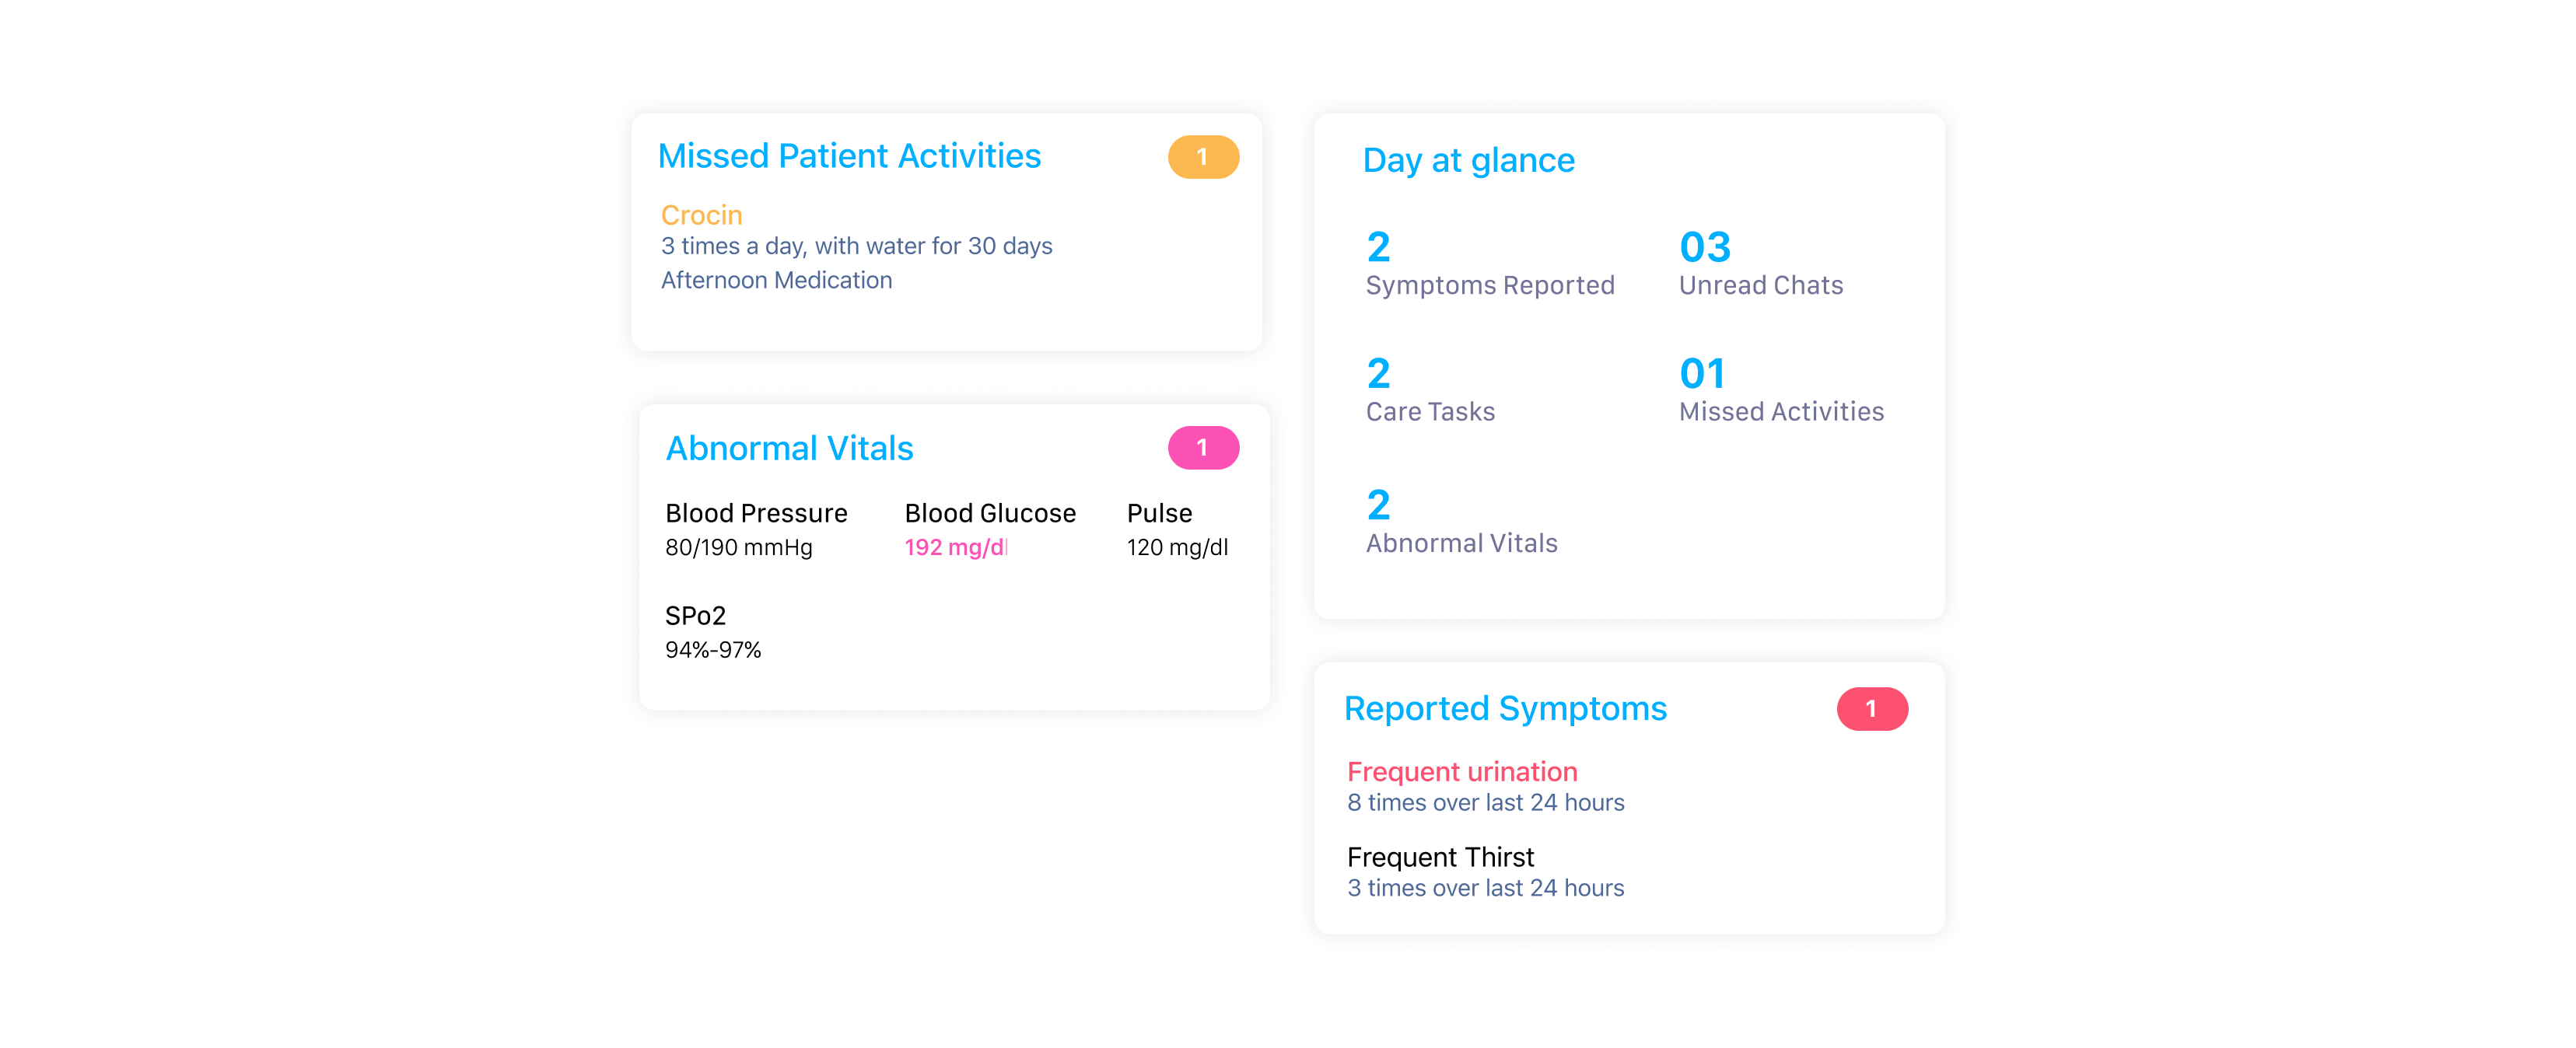2576x1048 pixels.
Task: Click the red Reported Symptoms count badge
Action: pyautogui.click(x=1872, y=709)
